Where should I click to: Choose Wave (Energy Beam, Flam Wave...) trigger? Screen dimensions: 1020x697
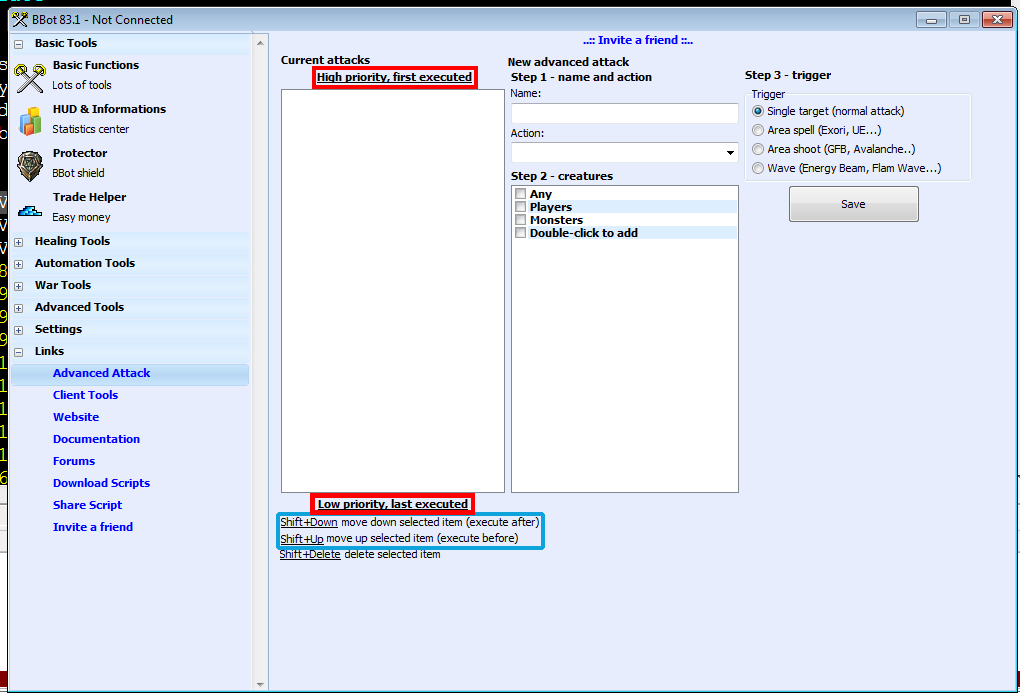(x=758, y=168)
